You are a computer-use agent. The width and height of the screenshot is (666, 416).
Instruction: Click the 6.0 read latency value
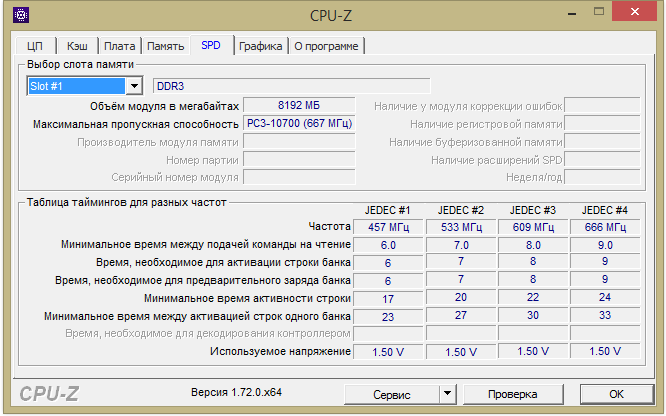[x=388, y=245]
